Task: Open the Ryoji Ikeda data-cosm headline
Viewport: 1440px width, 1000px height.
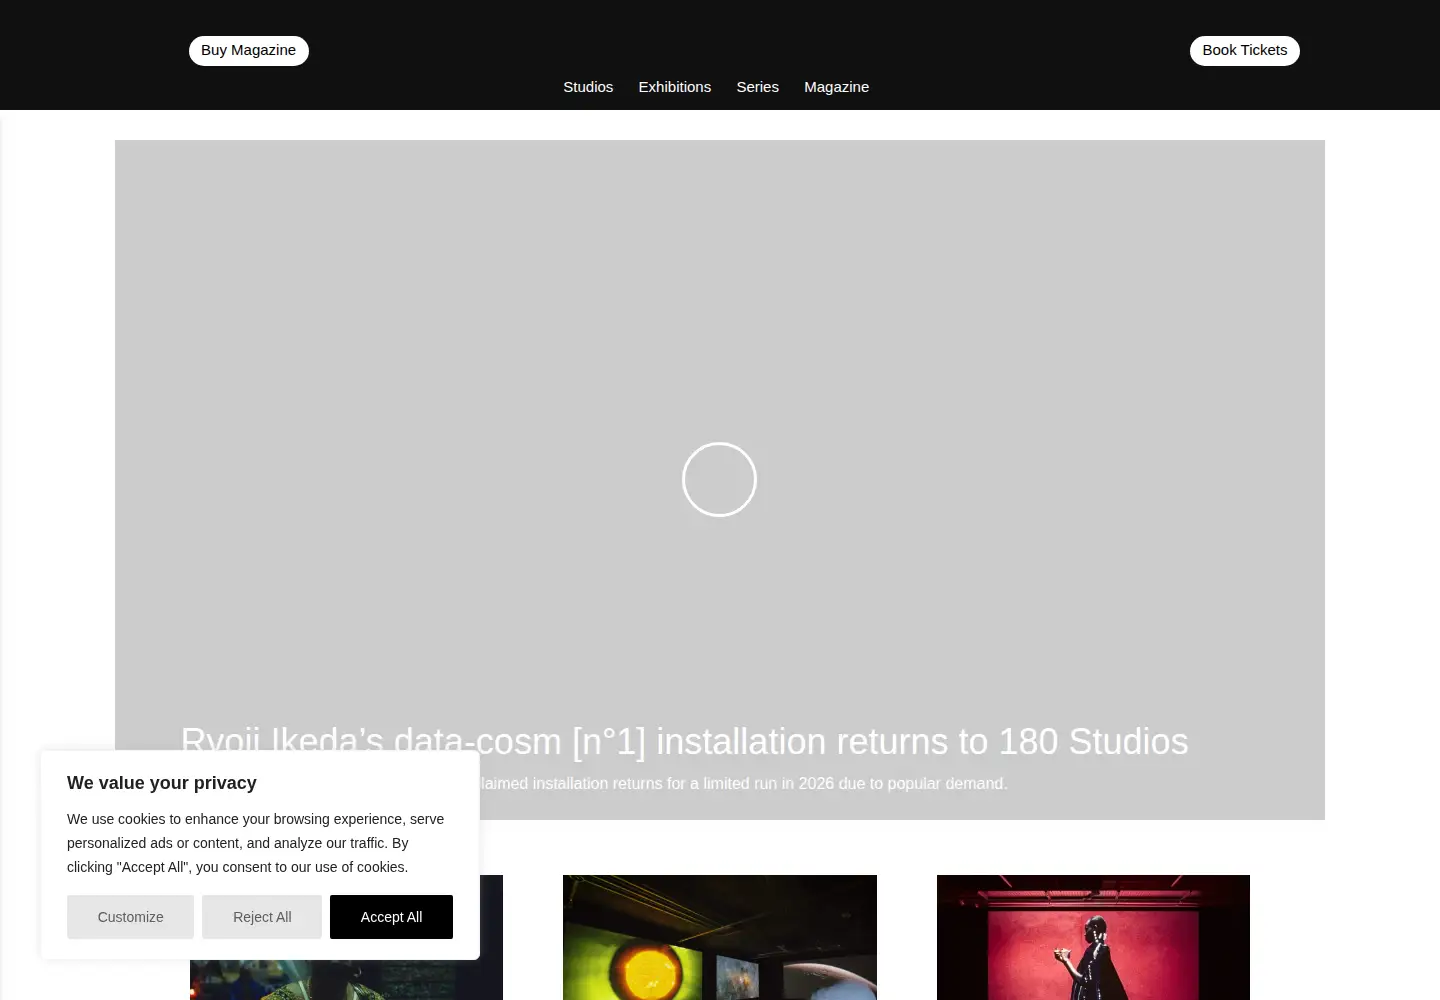Action: click(x=685, y=742)
